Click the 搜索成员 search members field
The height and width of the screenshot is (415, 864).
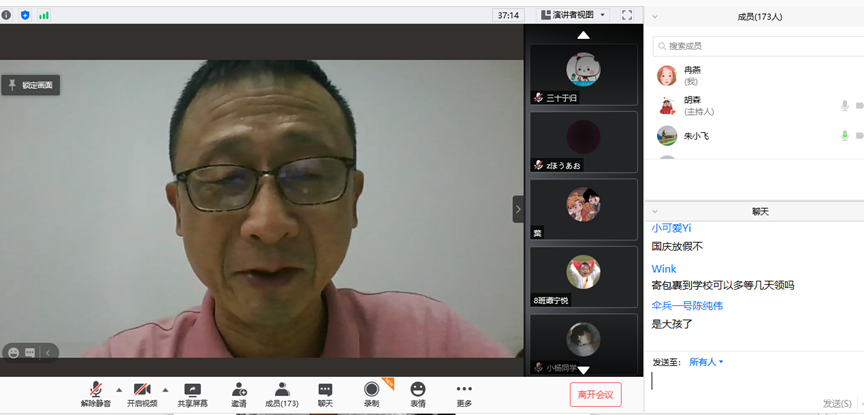[755, 46]
